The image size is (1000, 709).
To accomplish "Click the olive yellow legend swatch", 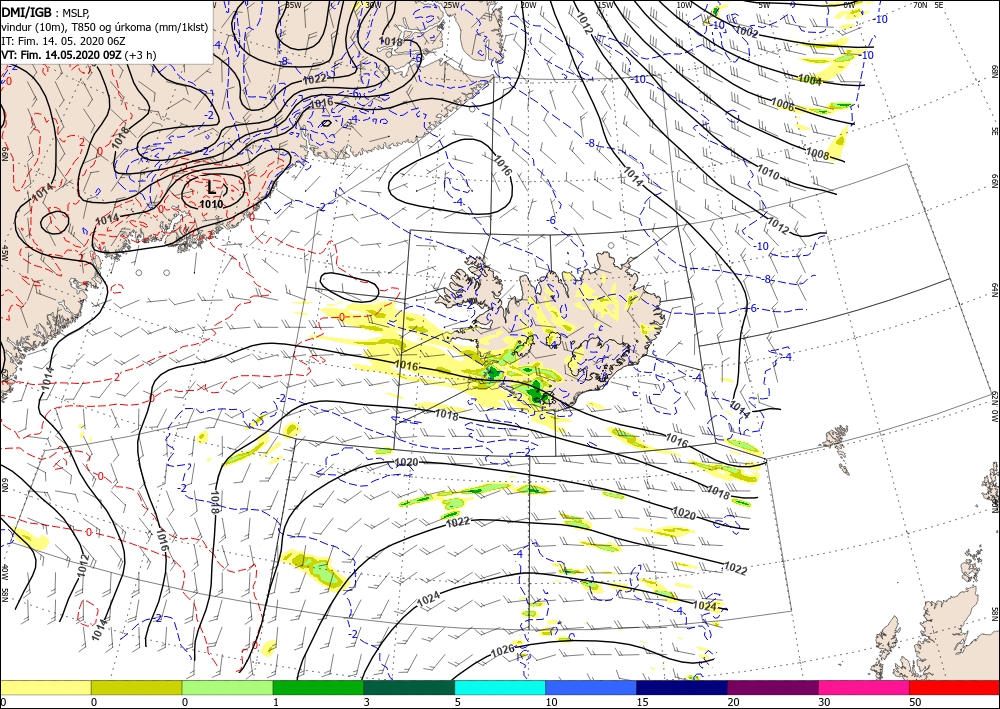I will pos(136,687).
